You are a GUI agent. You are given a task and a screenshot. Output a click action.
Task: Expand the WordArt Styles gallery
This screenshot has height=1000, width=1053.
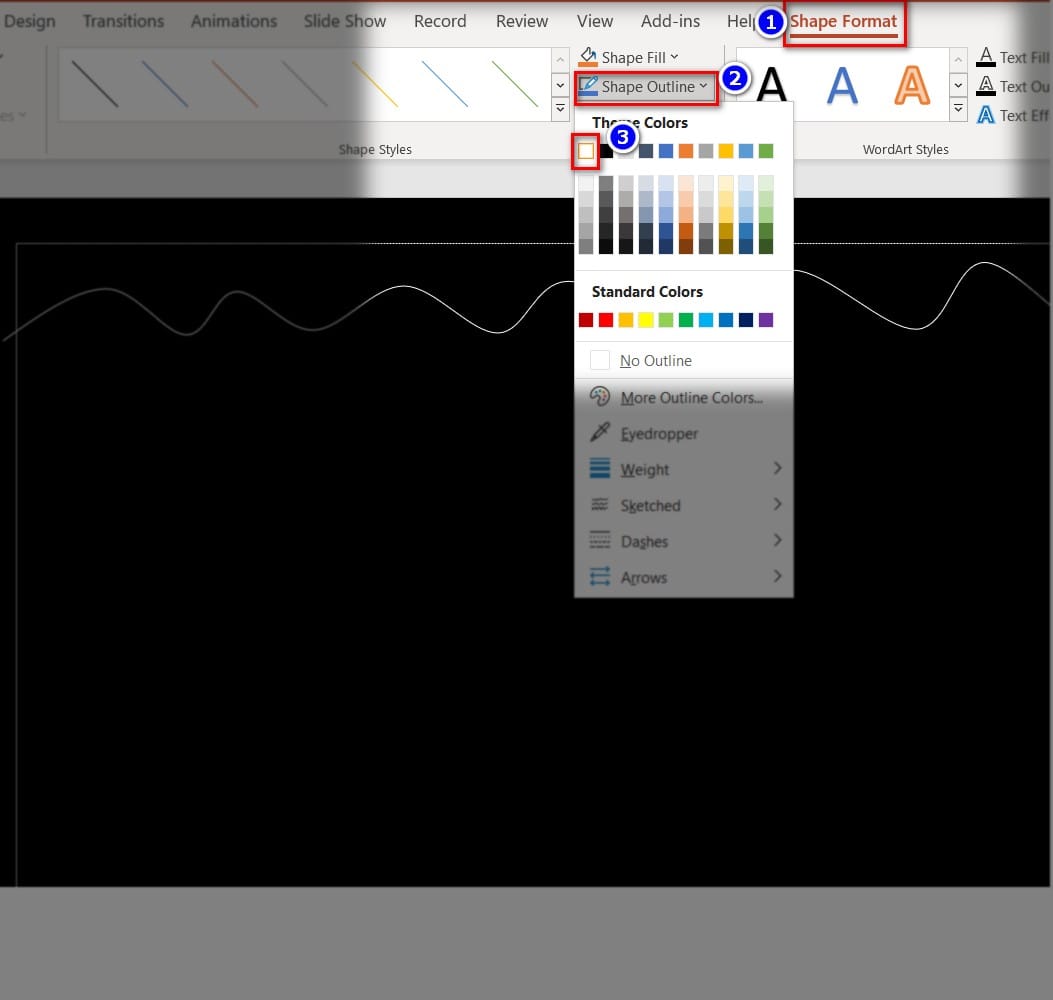958,108
